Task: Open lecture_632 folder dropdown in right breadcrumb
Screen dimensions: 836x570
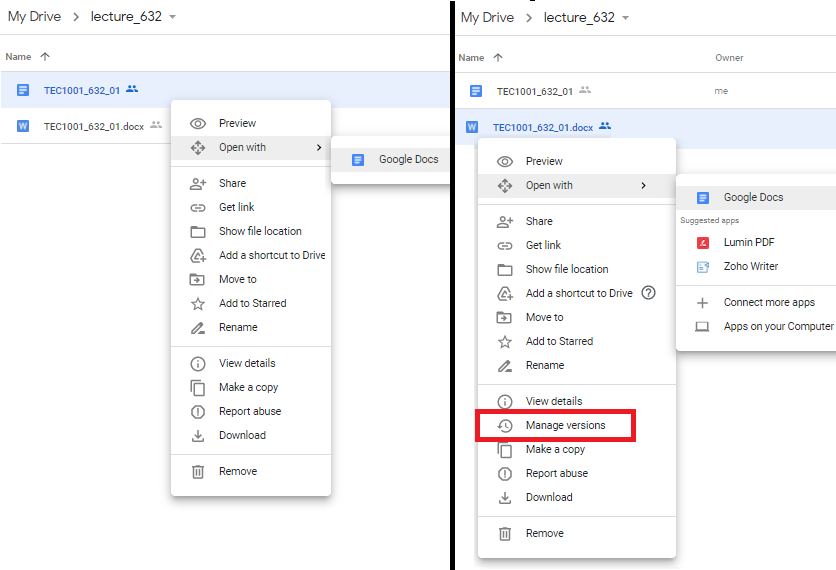Action: tap(625, 18)
